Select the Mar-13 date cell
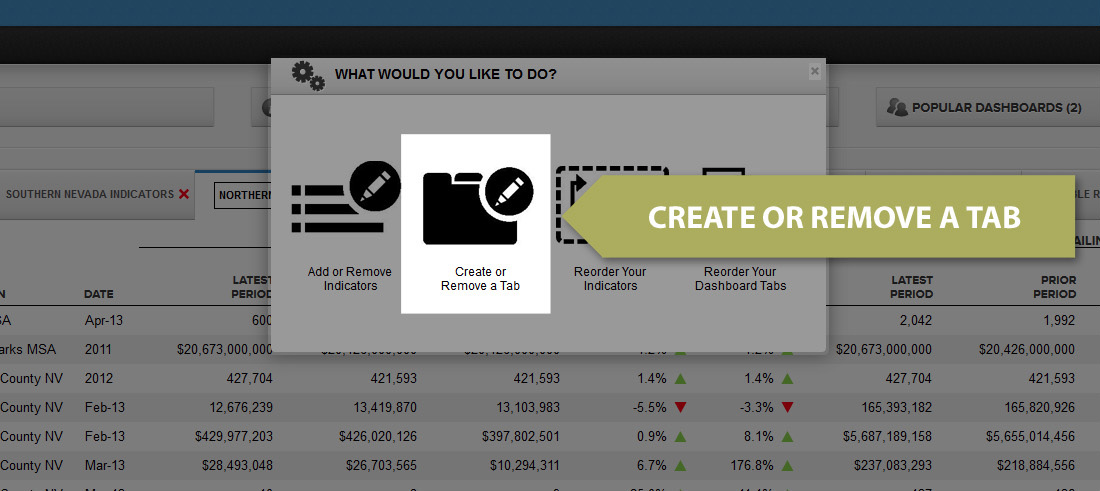Viewport: 1100px width, 491px height. click(x=105, y=465)
